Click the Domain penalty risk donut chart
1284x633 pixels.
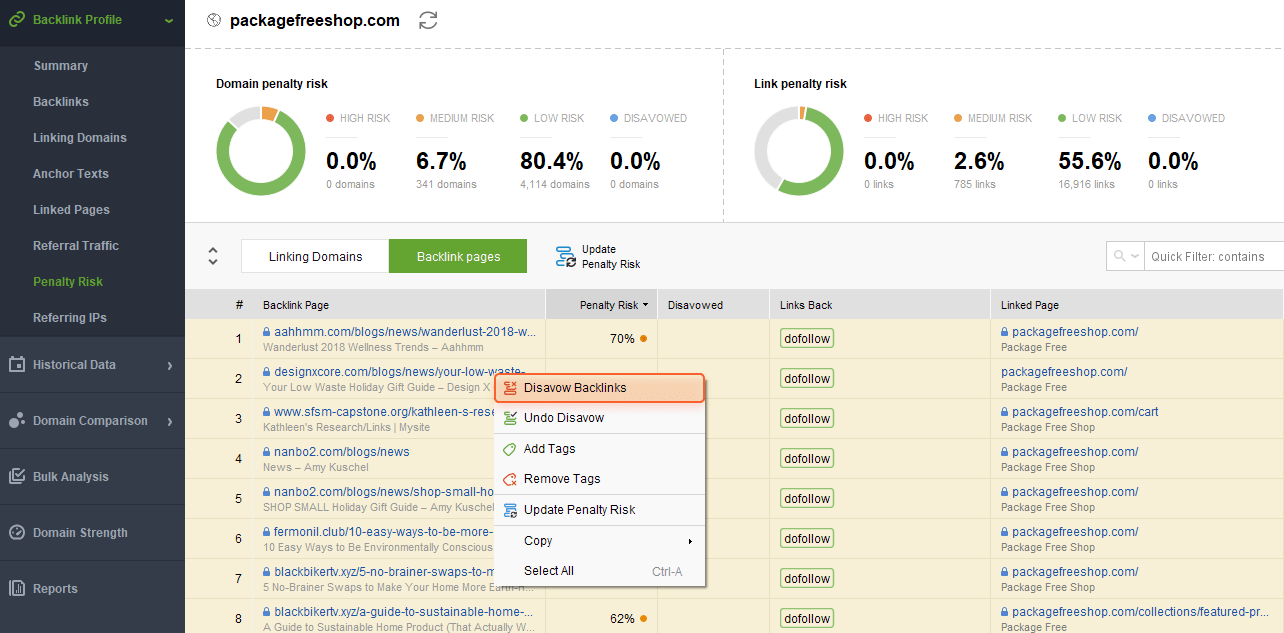[260, 151]
